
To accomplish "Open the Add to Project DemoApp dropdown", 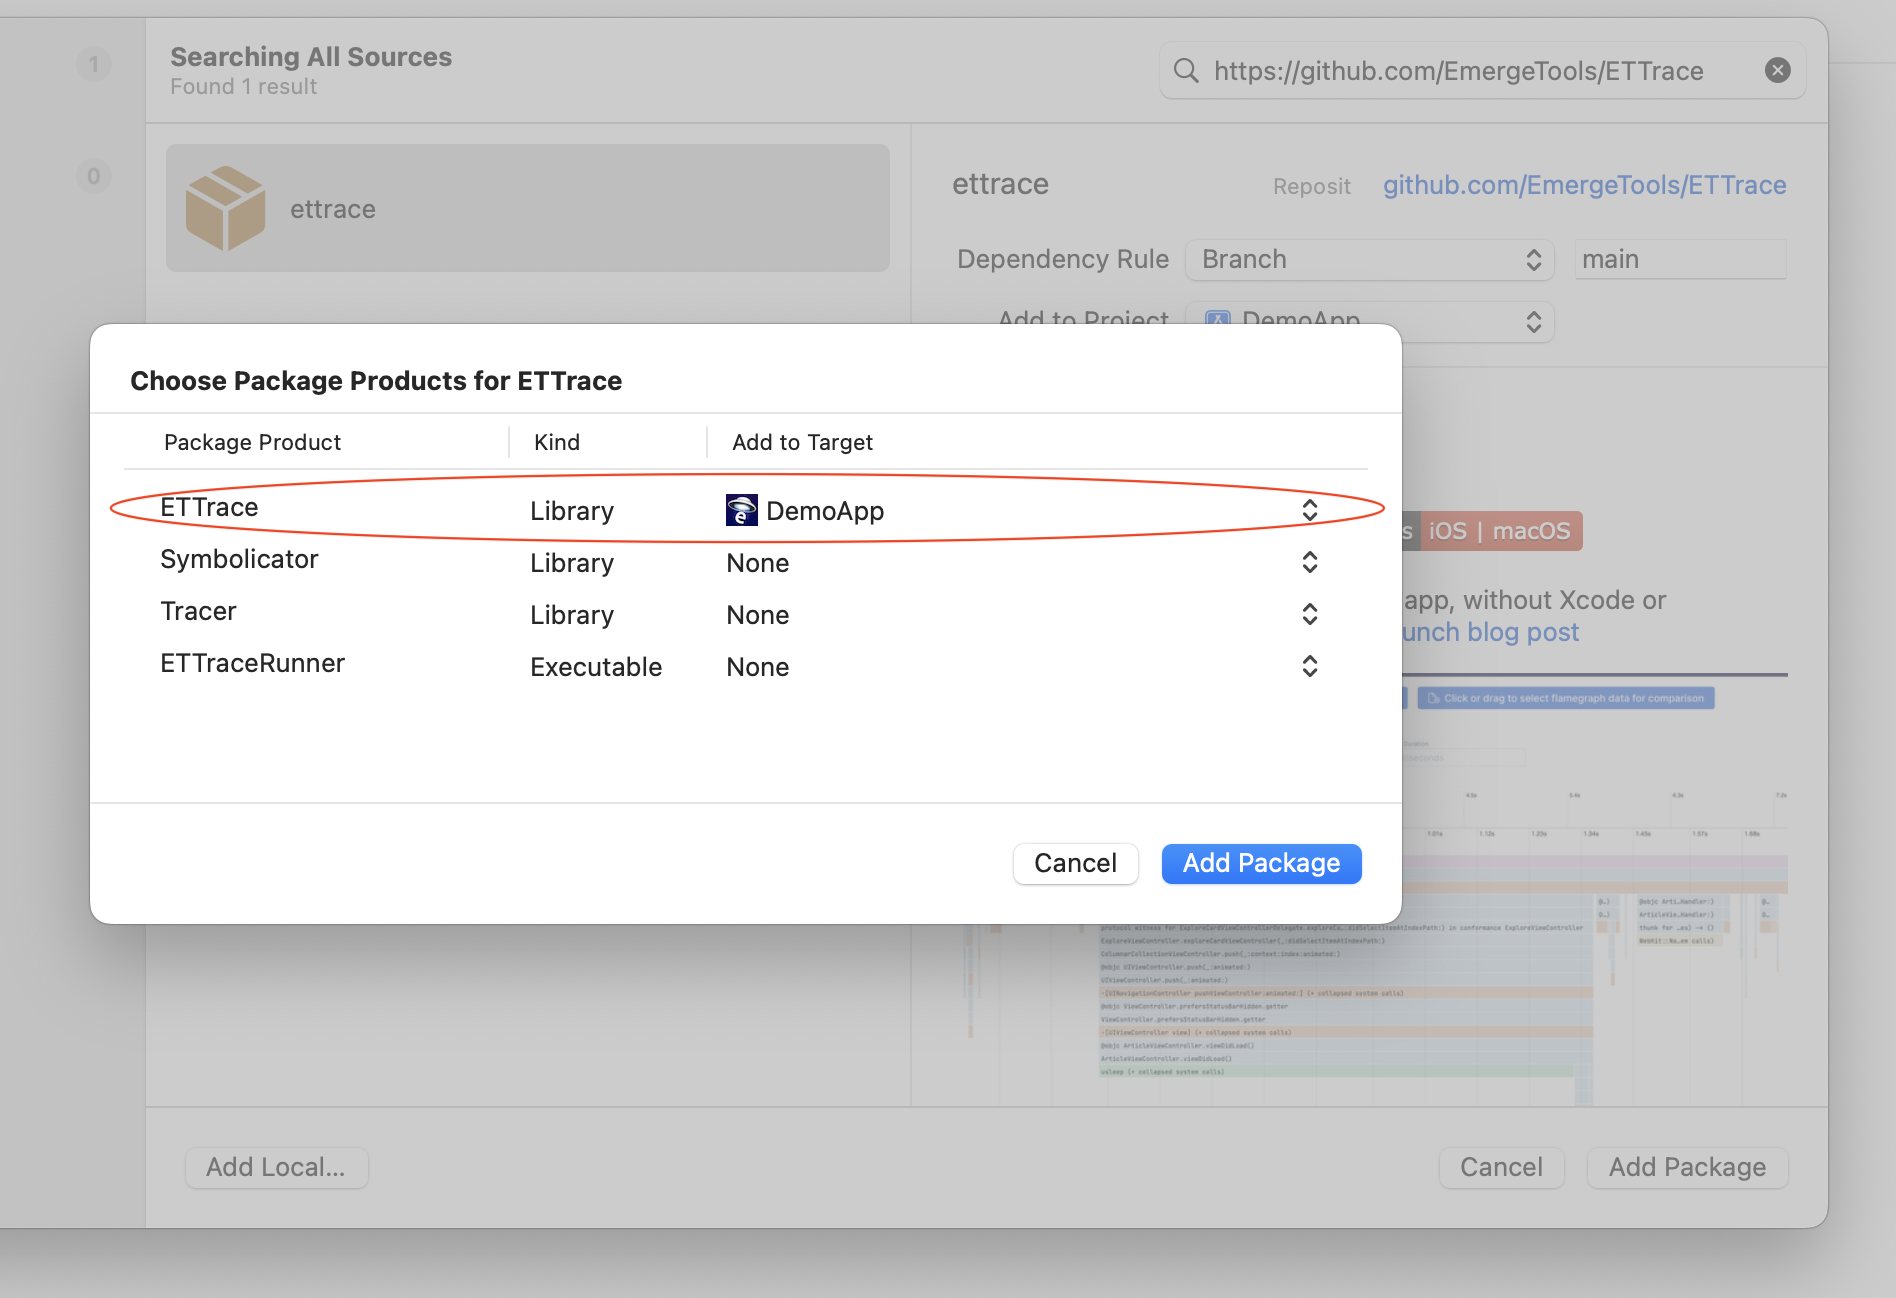I will pos(1369,321).
